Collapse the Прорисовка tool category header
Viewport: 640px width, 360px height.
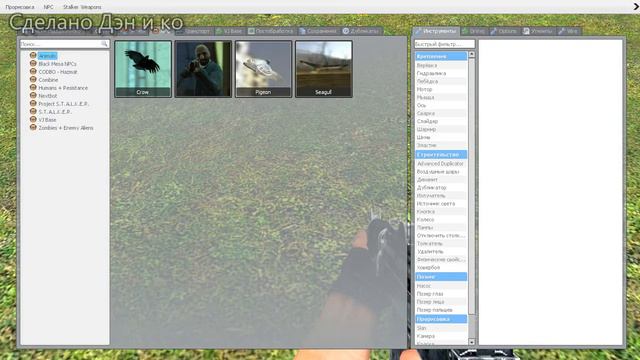(x=441, y=319)
